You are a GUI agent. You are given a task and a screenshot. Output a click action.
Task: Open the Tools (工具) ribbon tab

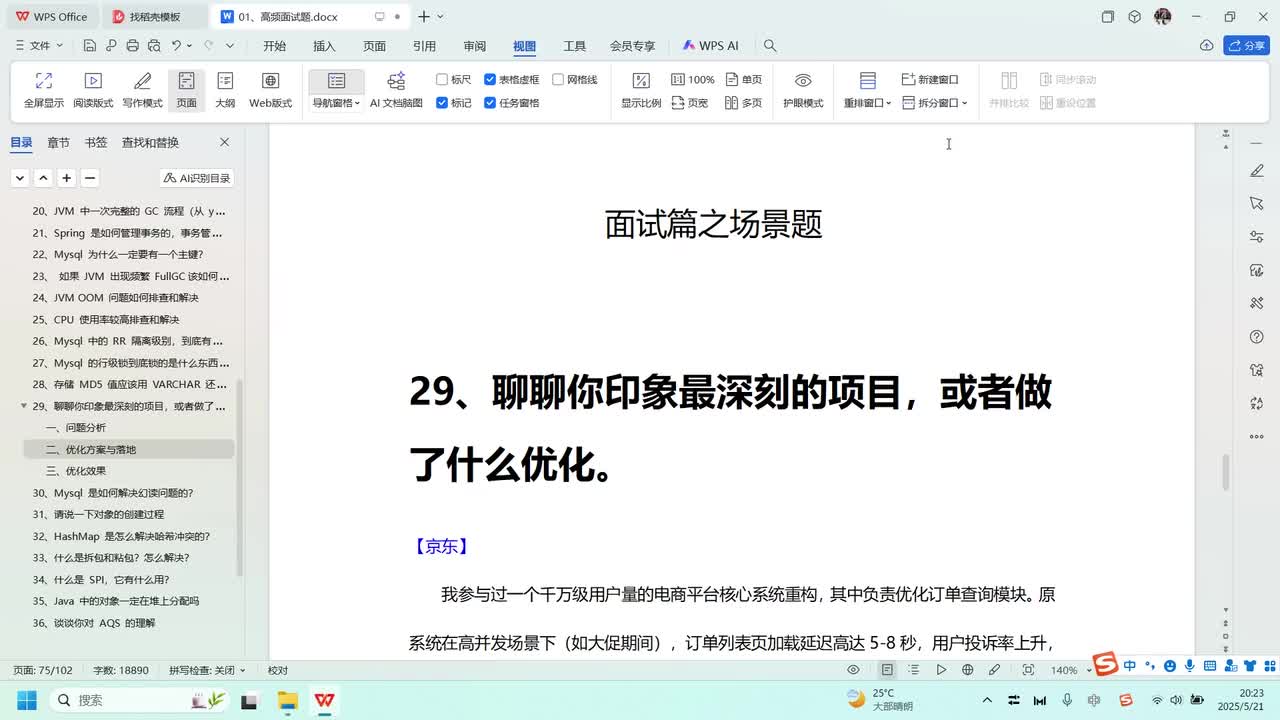pos(574,46)
